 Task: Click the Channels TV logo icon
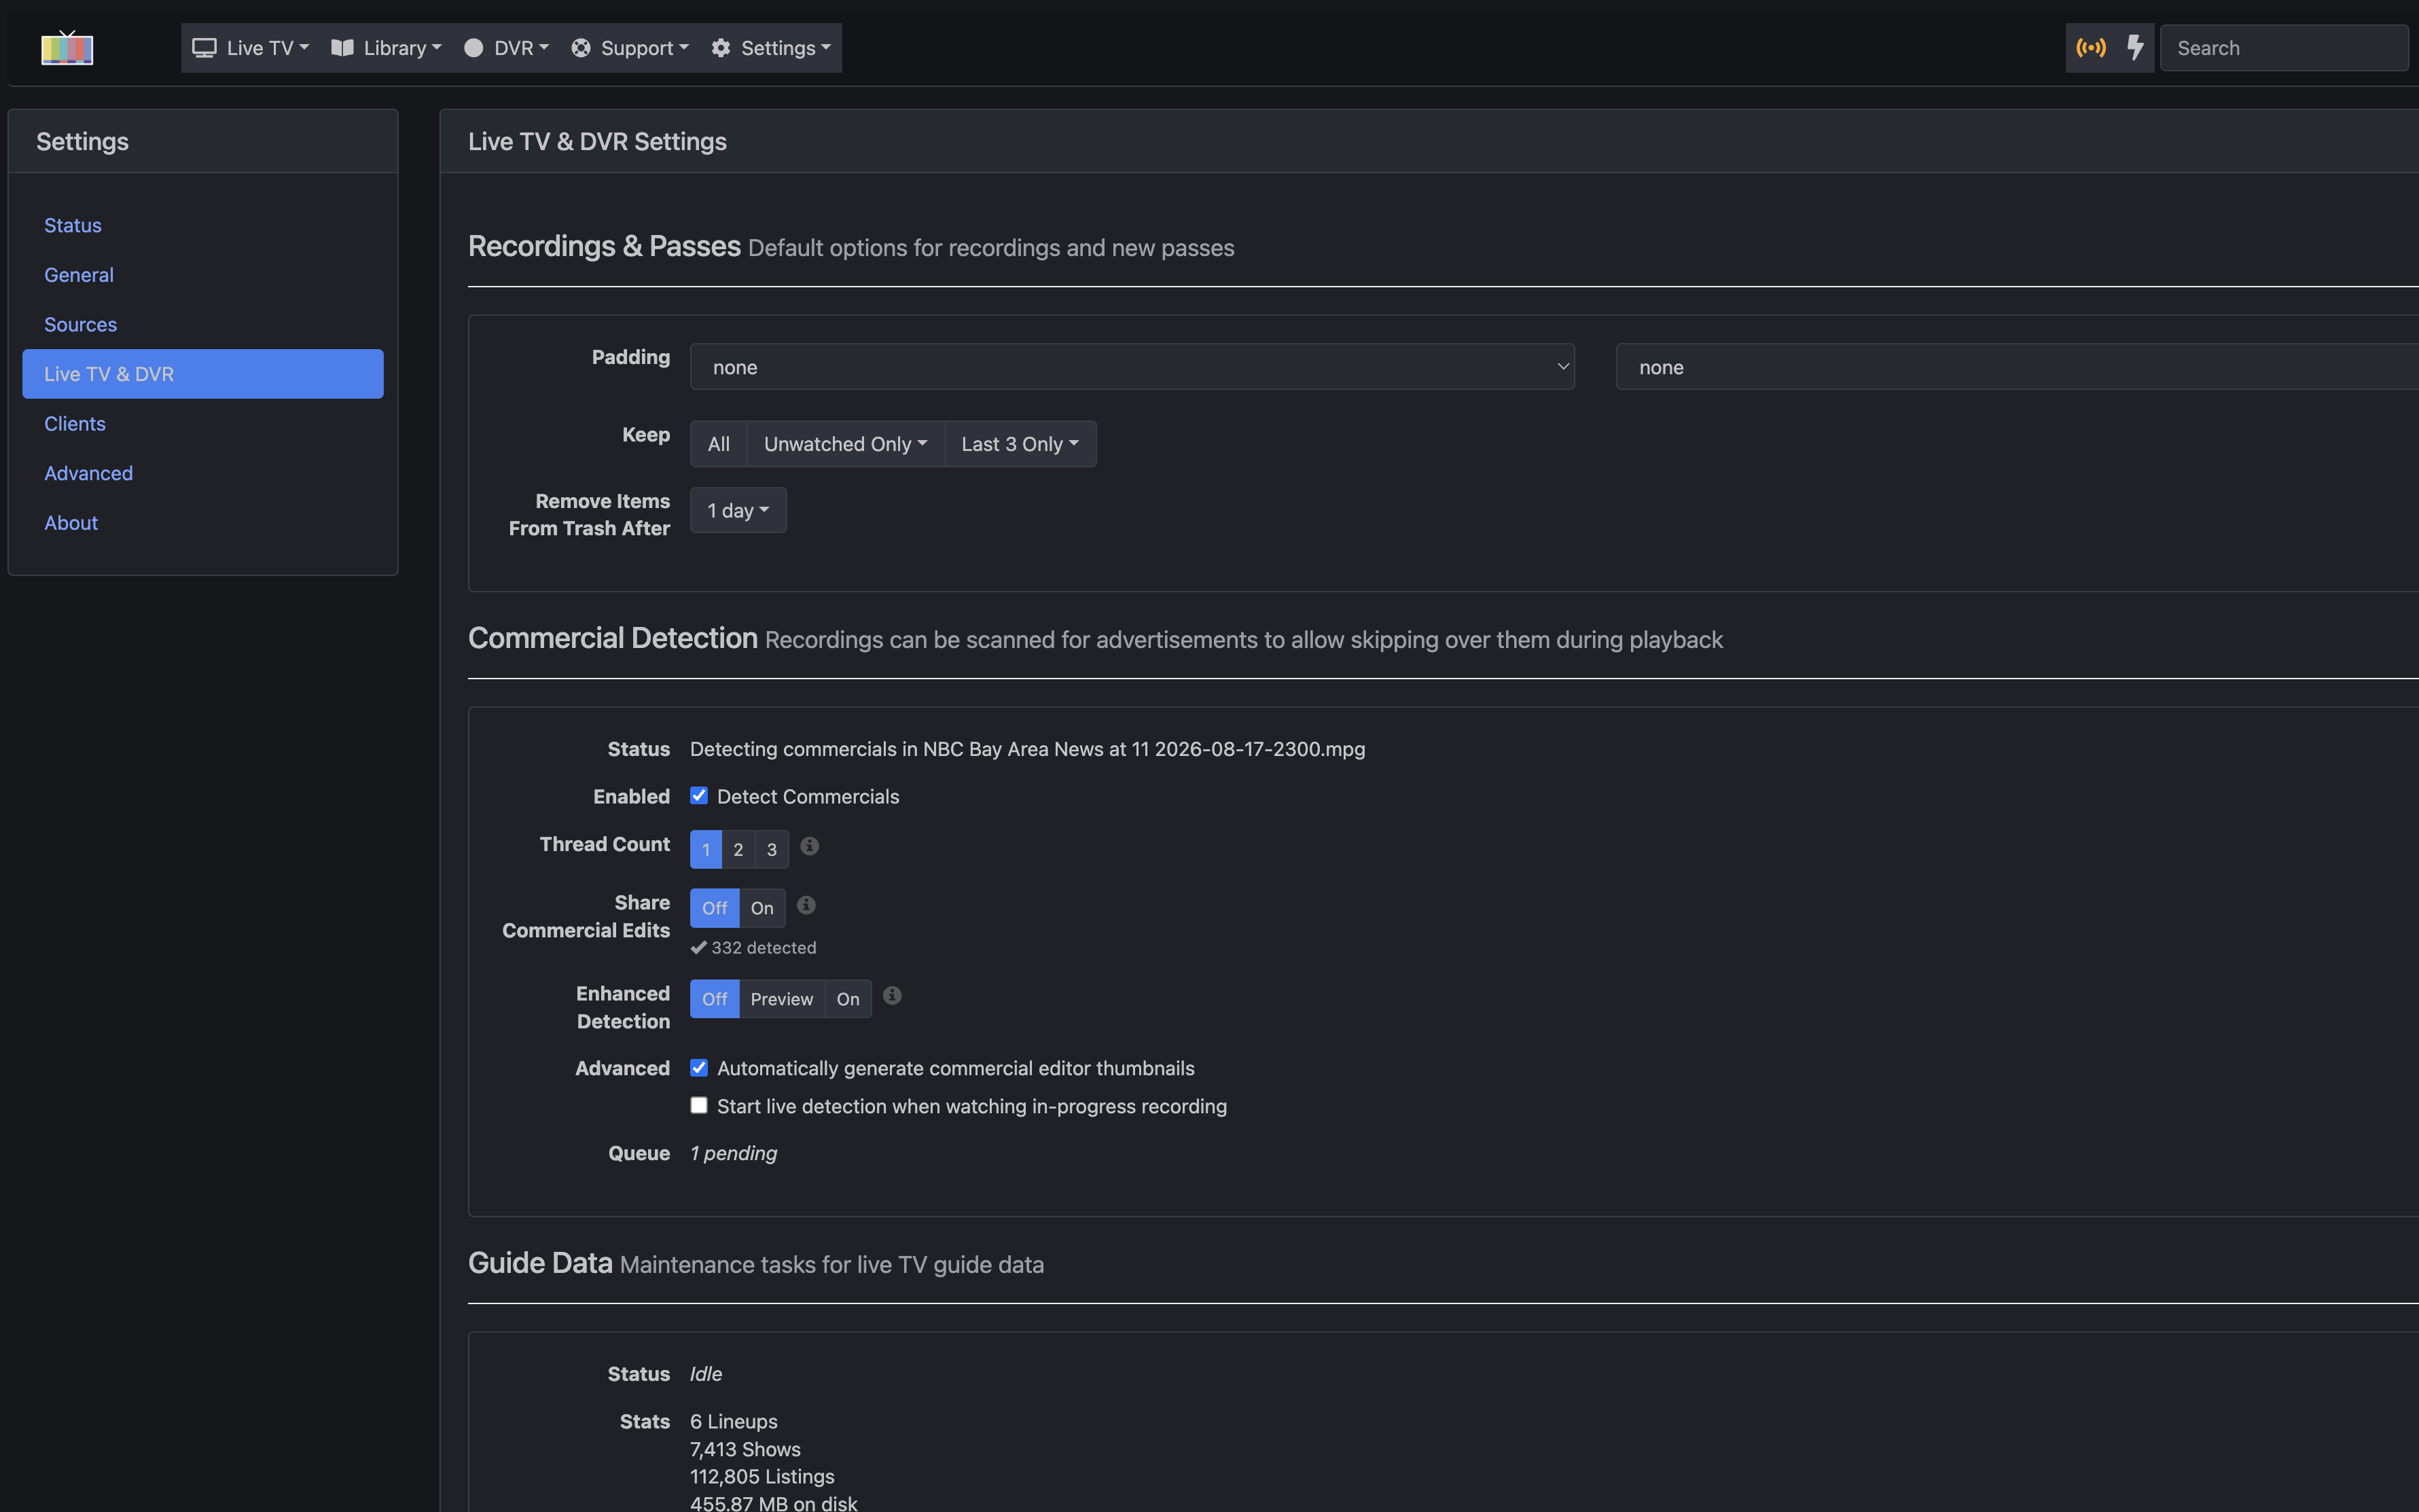(67, 48)
